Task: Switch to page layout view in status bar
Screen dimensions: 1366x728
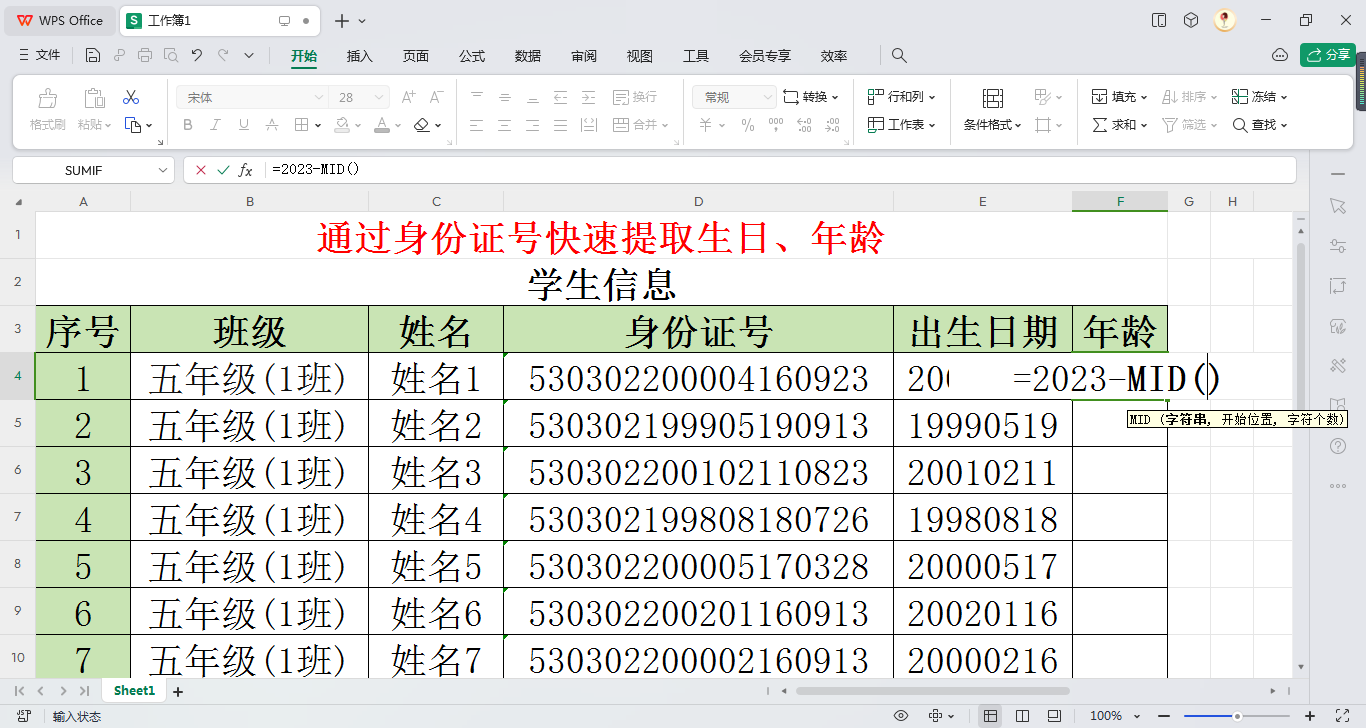Action: (x=1054, y=716)
